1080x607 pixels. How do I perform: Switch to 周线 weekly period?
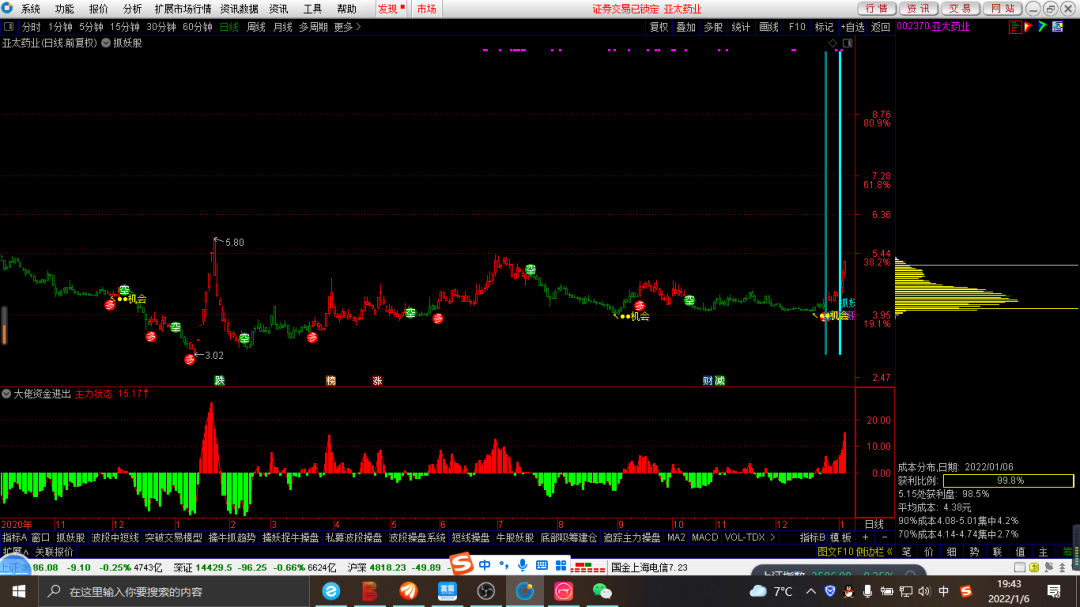(256, 27)
